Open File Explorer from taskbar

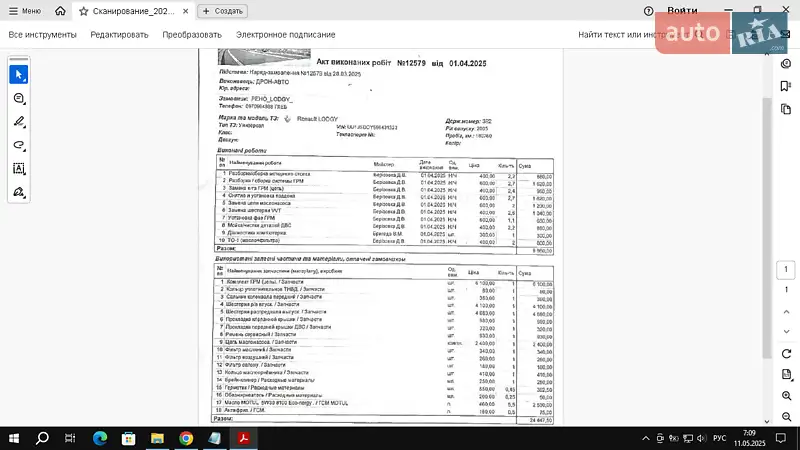[x=157, y=438]
